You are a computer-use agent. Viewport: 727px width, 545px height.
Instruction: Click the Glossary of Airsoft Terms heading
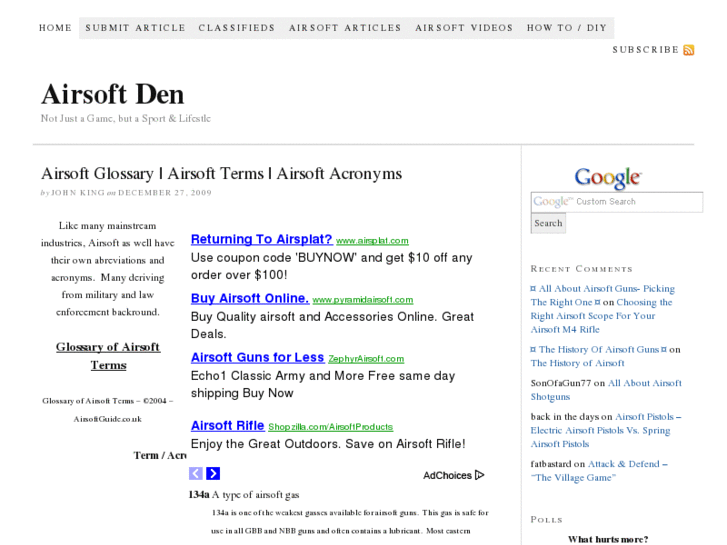coord(108,356)
